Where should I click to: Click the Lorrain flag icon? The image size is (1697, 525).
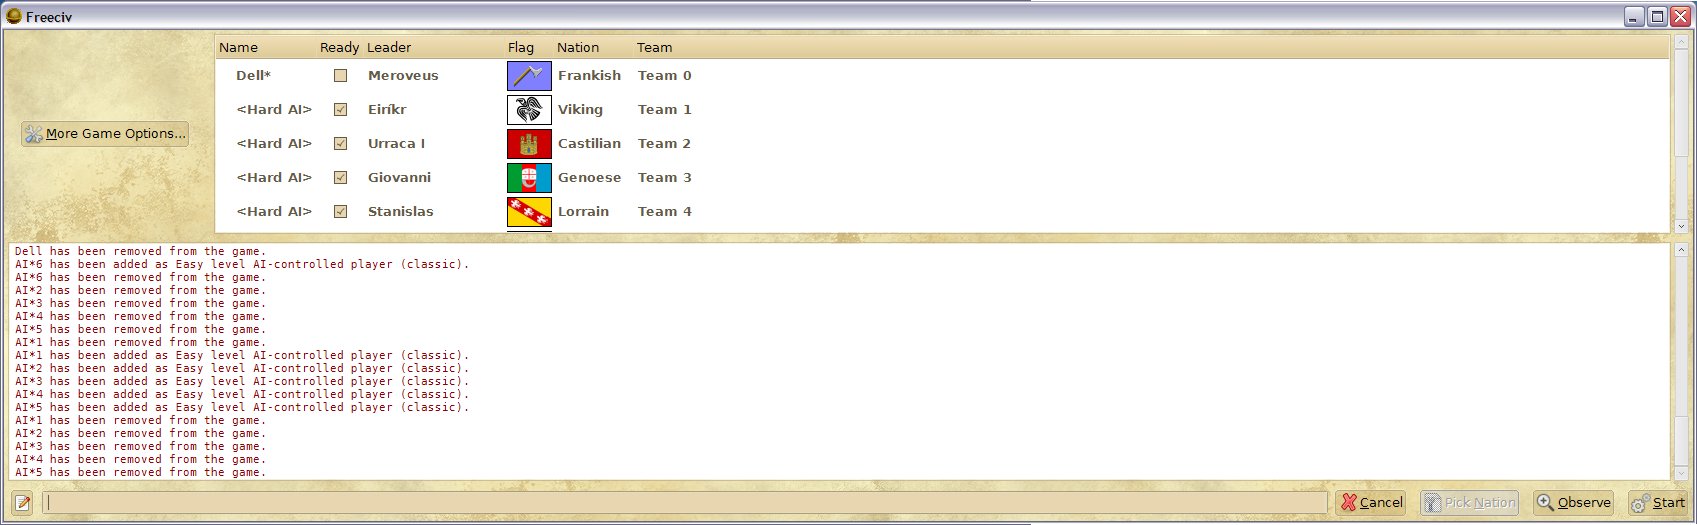point(529,212)
